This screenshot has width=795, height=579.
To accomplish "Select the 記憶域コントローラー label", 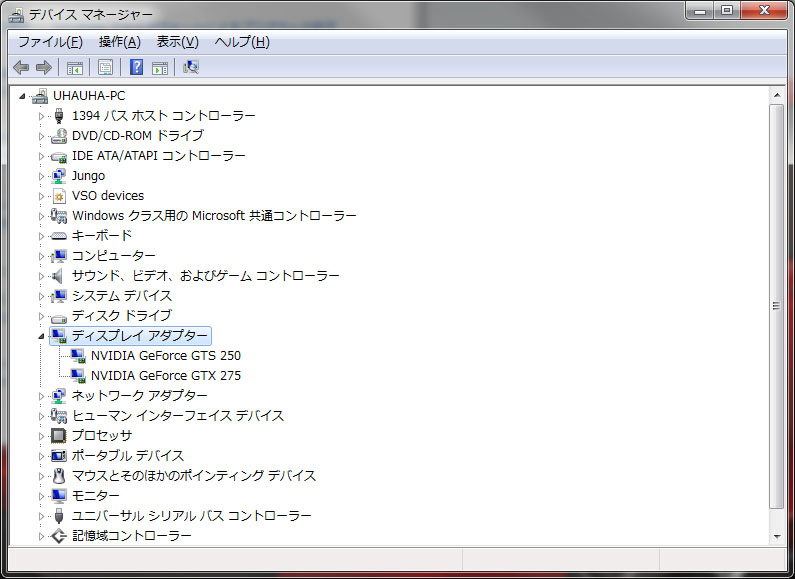I will point(132,535).
